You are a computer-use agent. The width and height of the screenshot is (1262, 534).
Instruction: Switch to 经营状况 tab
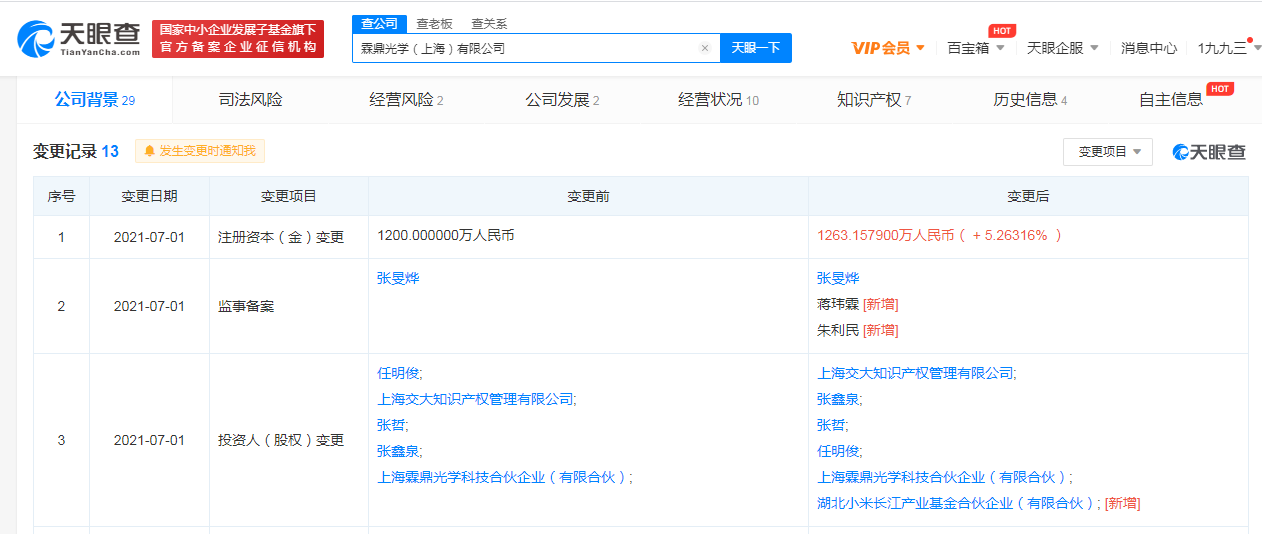click(717, 100)
